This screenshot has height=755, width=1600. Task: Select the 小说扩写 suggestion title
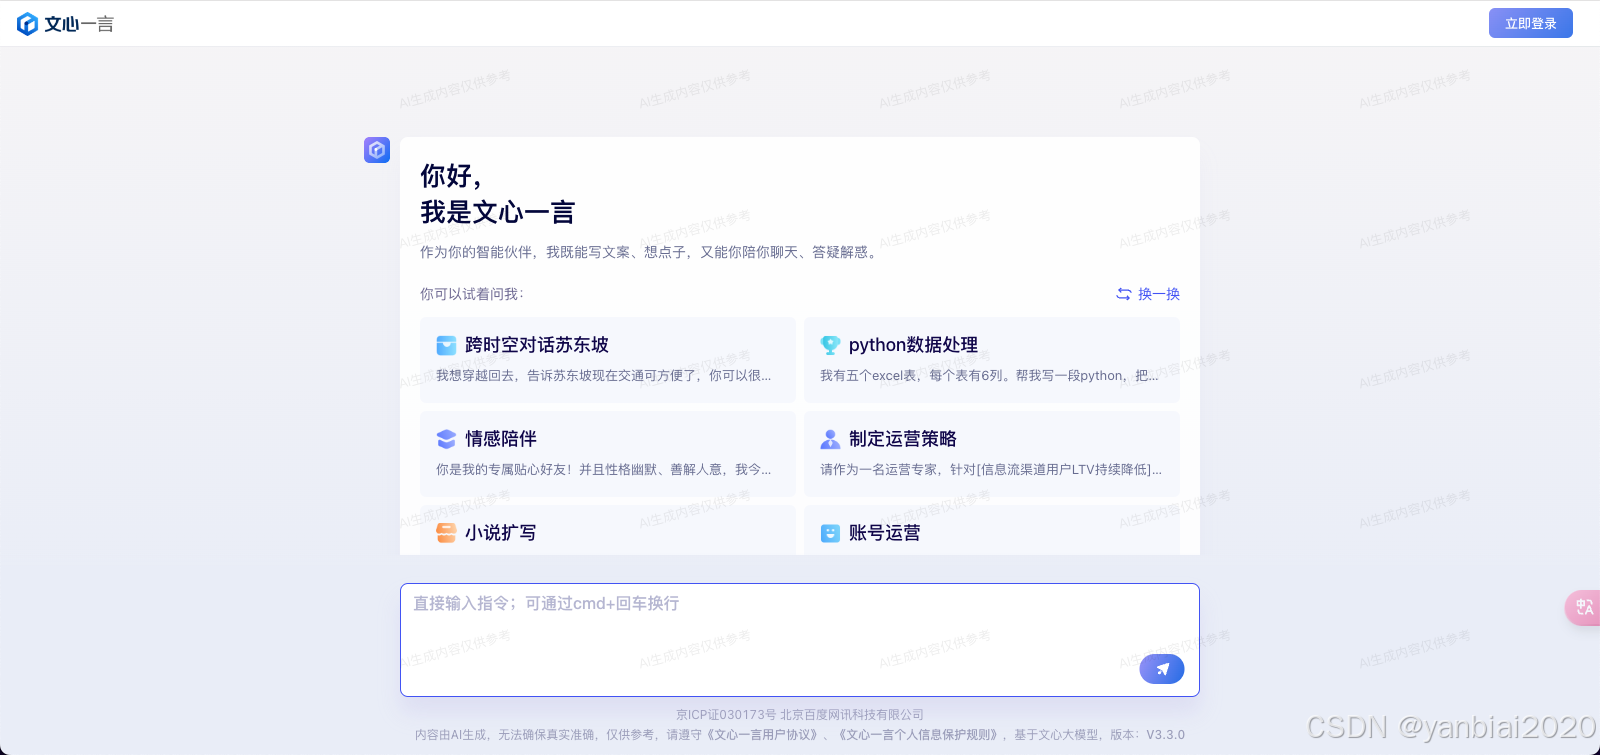[x=501, y=533]
